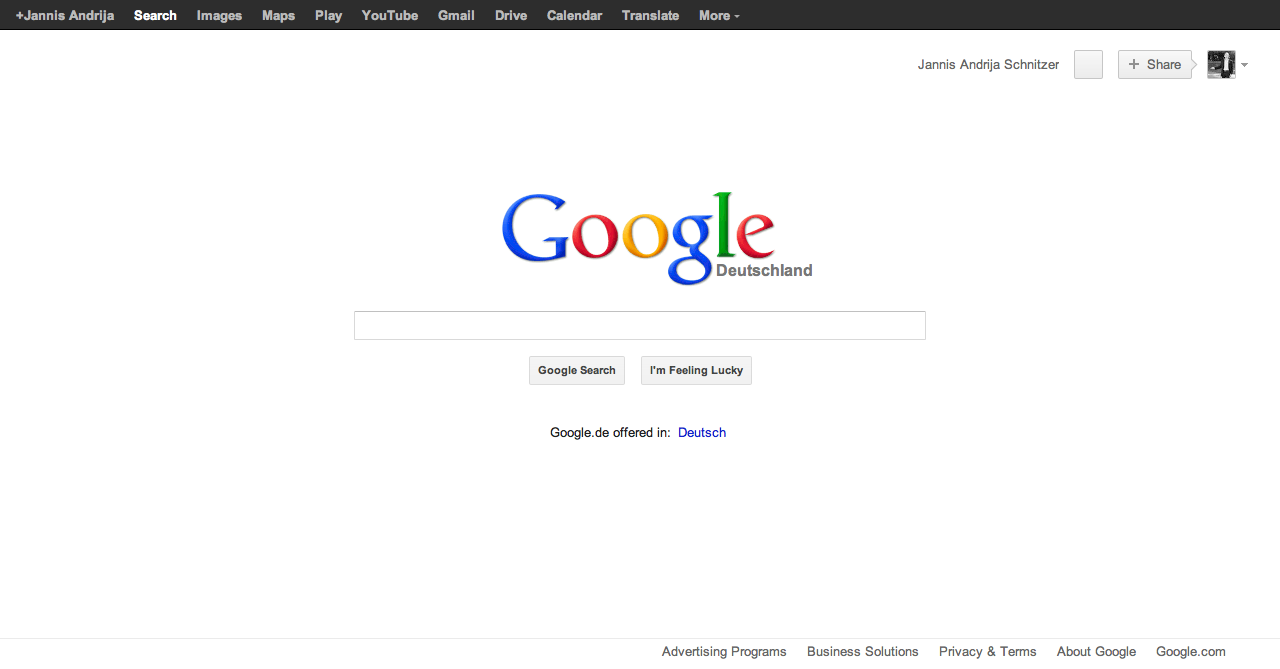Click the Google Search button
The image size is (1280, 669).
[577, 370]
